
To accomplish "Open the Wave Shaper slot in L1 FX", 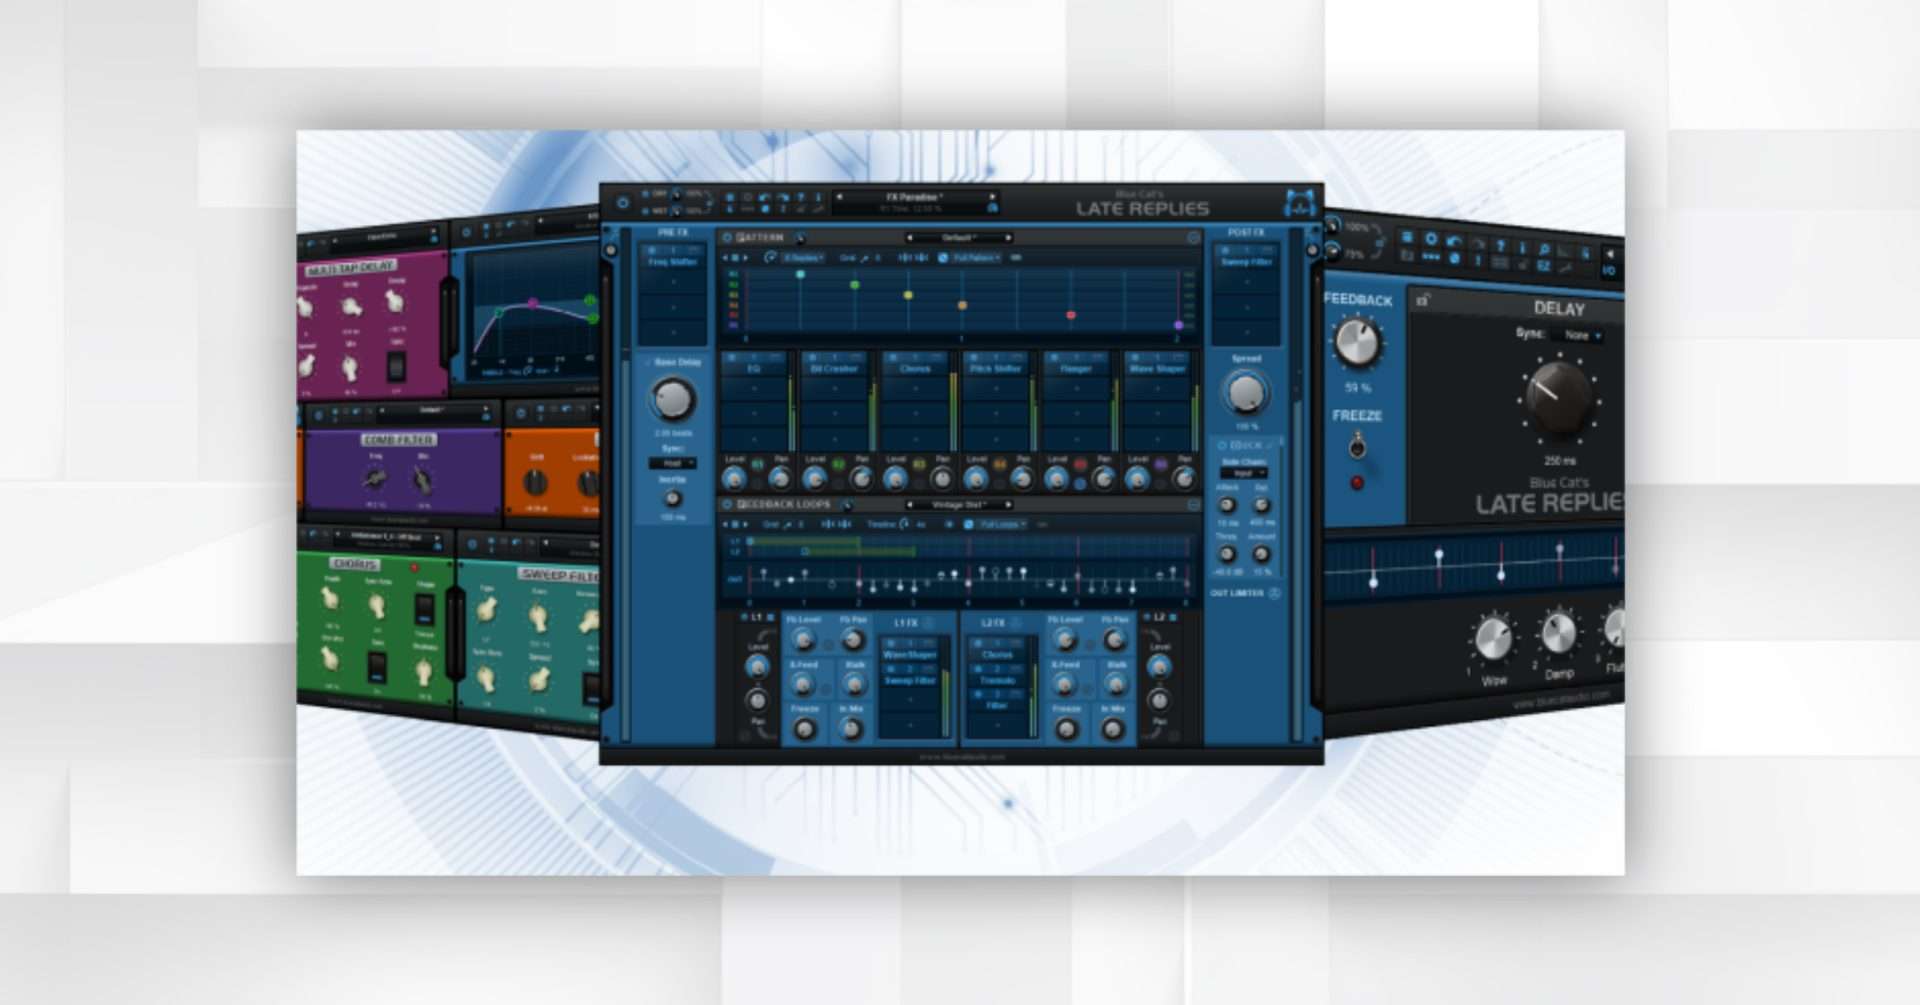I will click(x=910, y=655).
